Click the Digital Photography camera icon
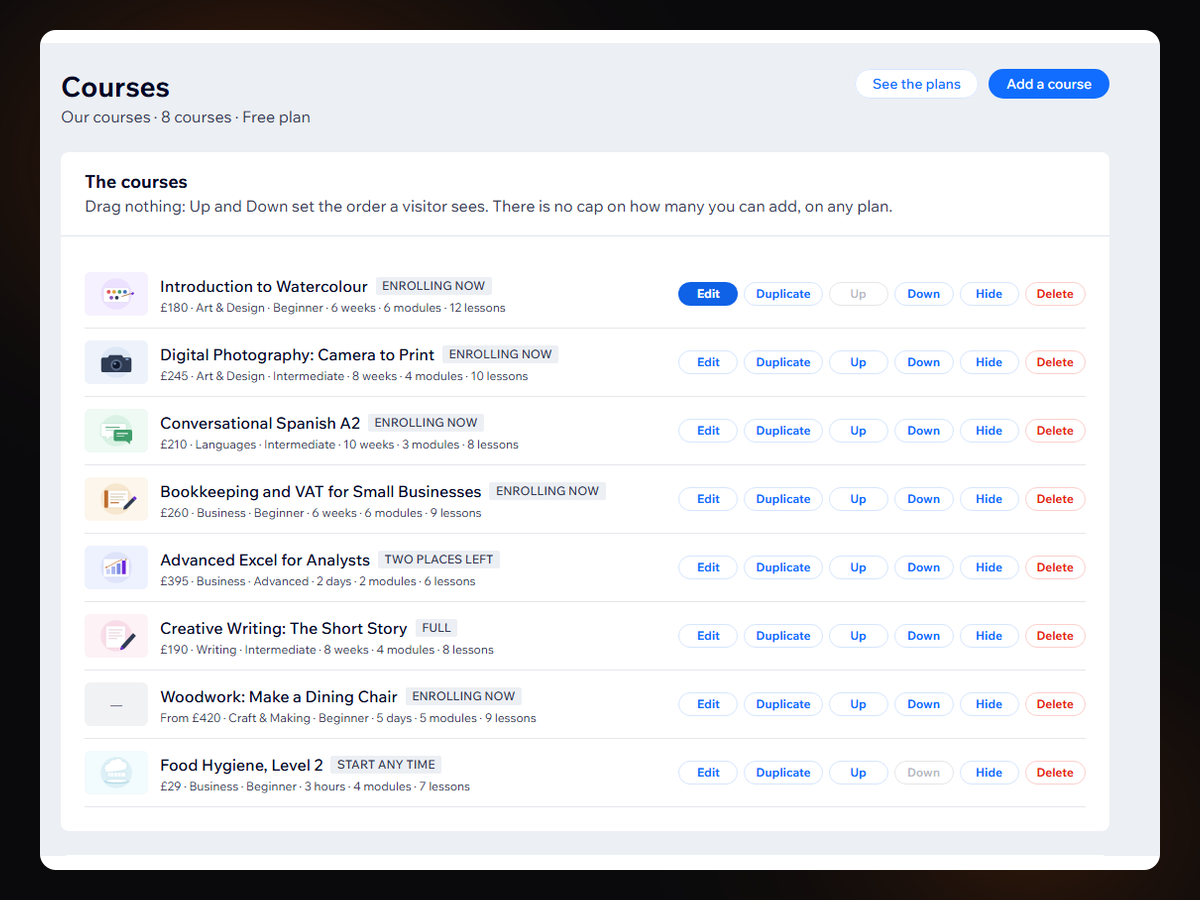The width and height of the screenshot is (1200, 900). [116, 362]
